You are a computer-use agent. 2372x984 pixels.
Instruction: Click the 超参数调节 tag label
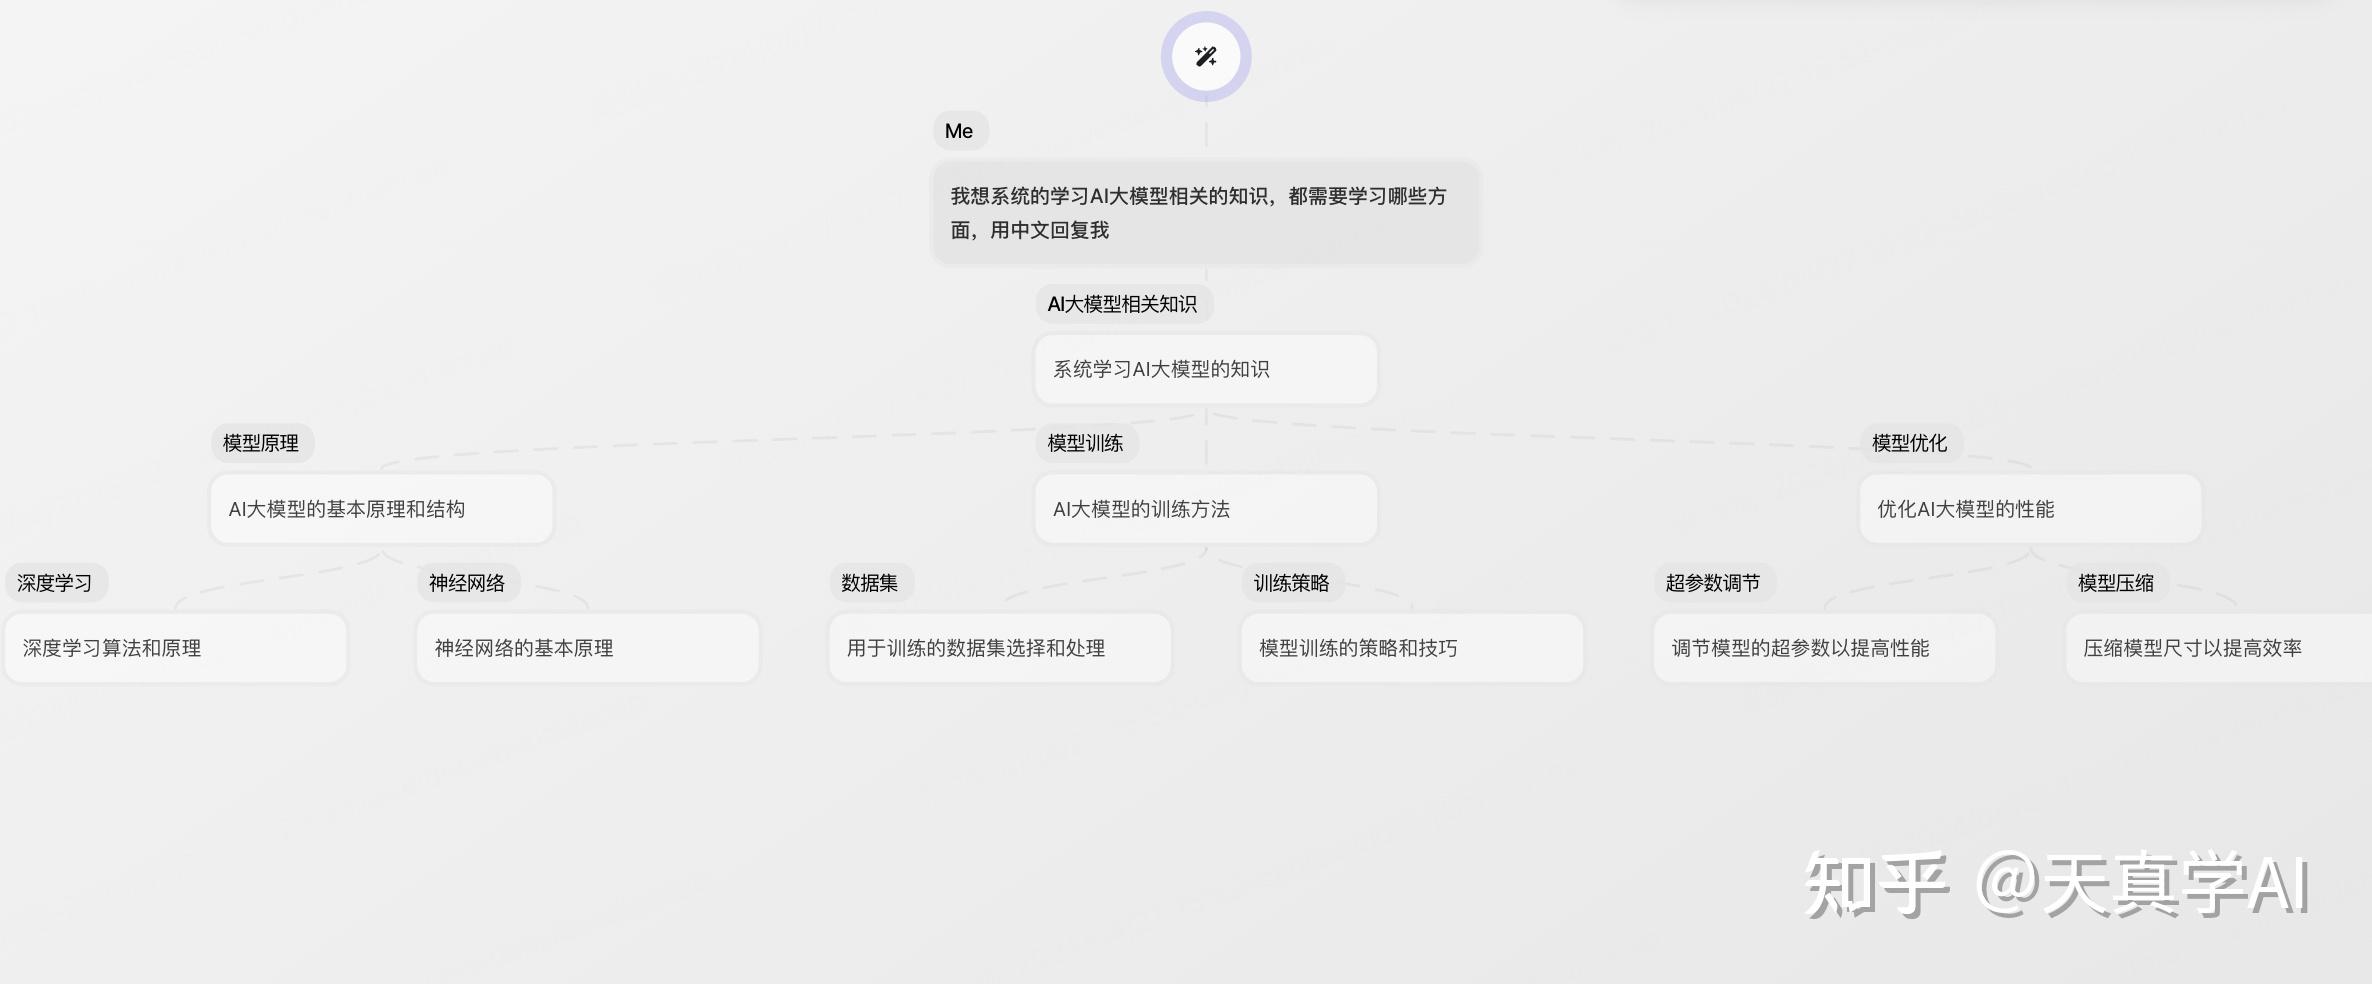(x=1715, y=582)
